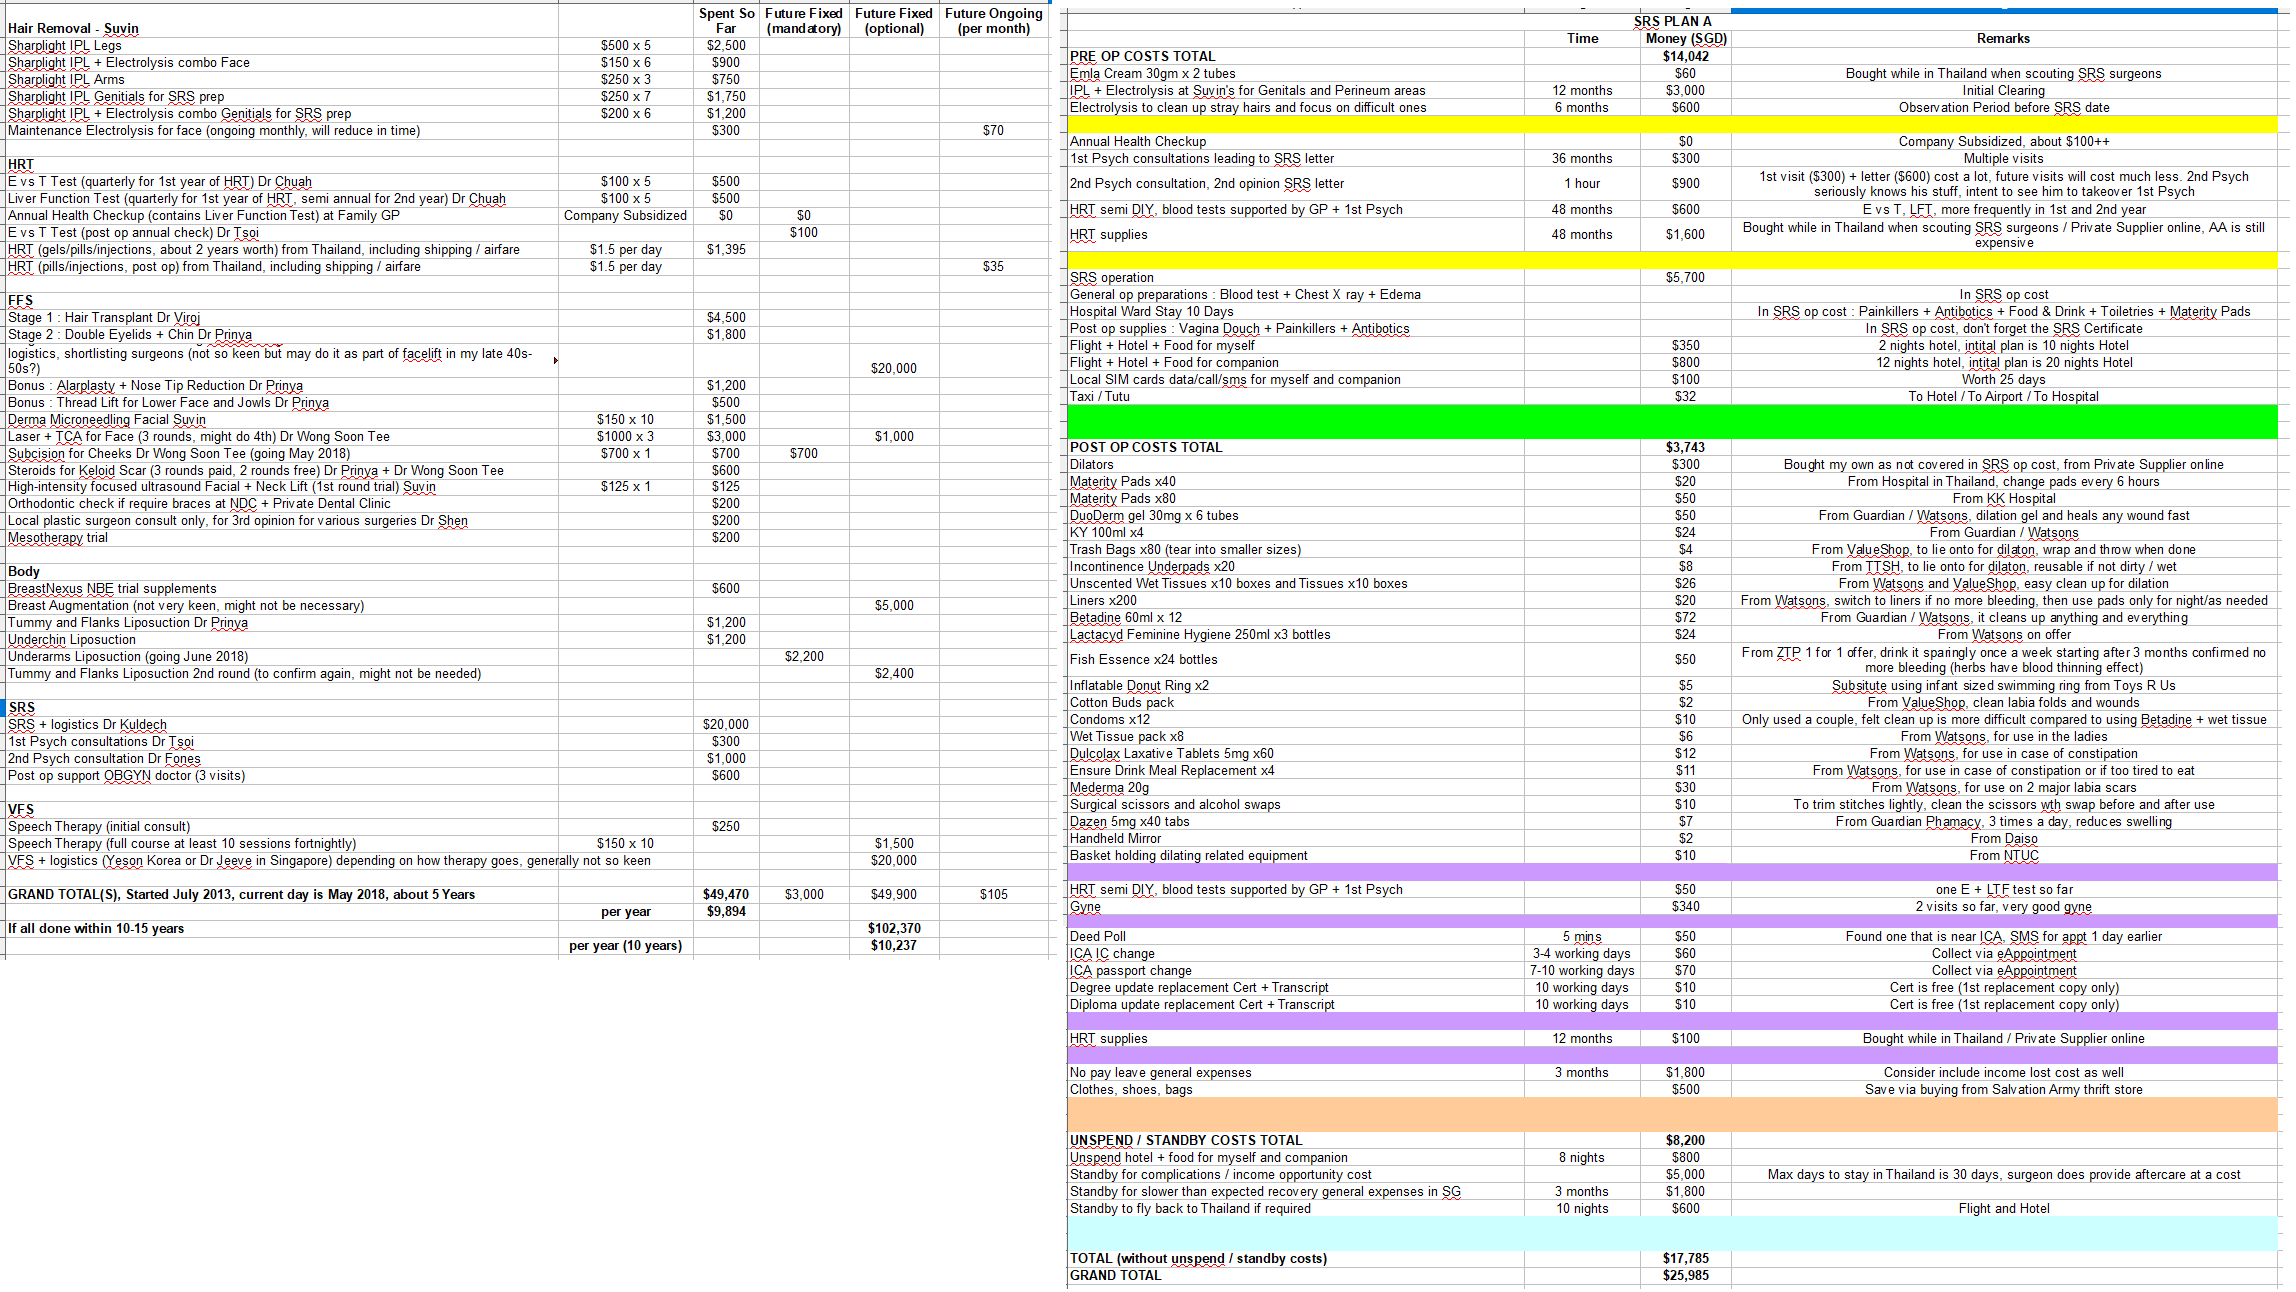Click the $25,985 grand total cell
The image size is (2296, 1292).
pyautogui.click(x=1686, y=1275)
